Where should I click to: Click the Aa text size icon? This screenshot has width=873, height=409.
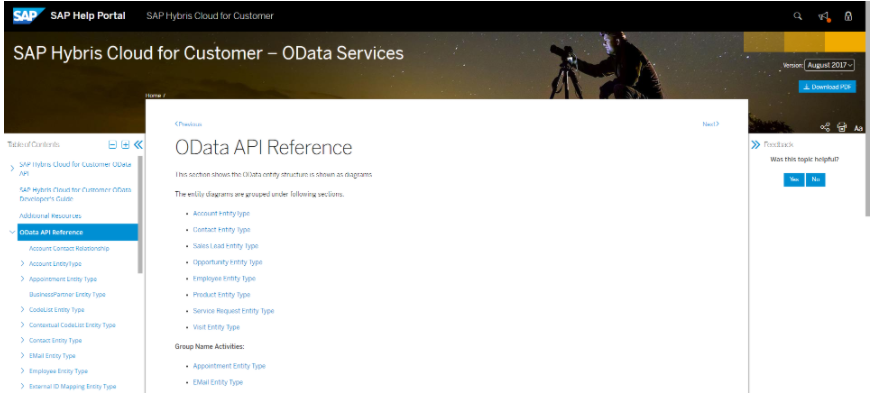pos(858,128)
